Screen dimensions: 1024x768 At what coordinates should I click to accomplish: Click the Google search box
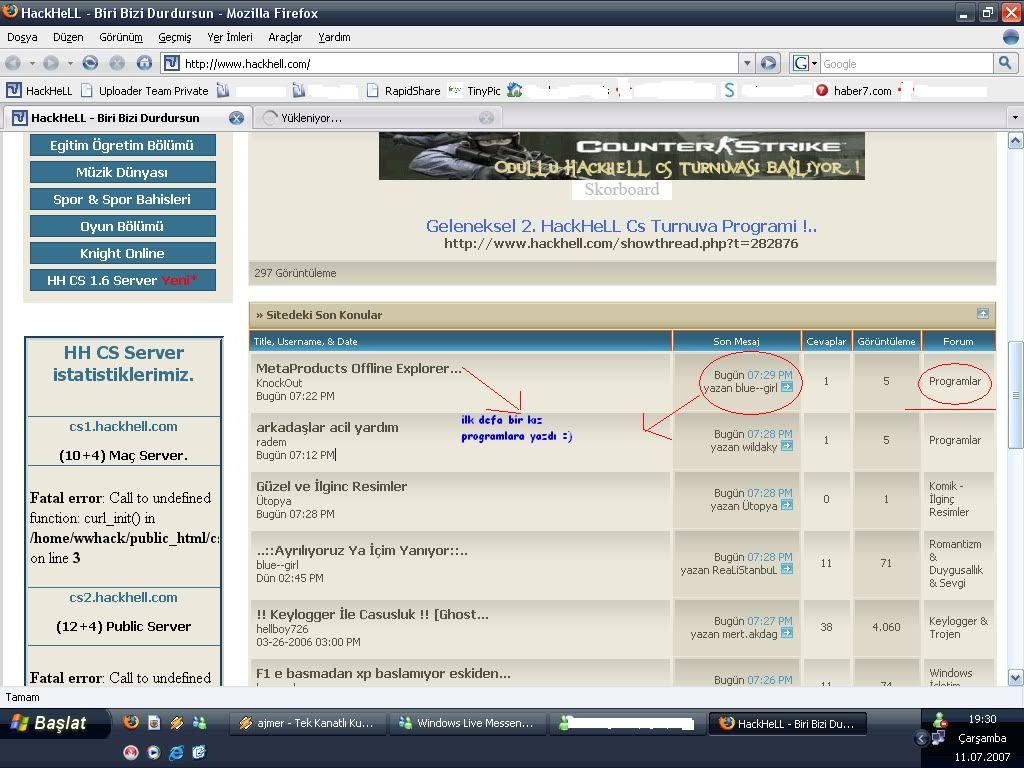coord(906,63)
